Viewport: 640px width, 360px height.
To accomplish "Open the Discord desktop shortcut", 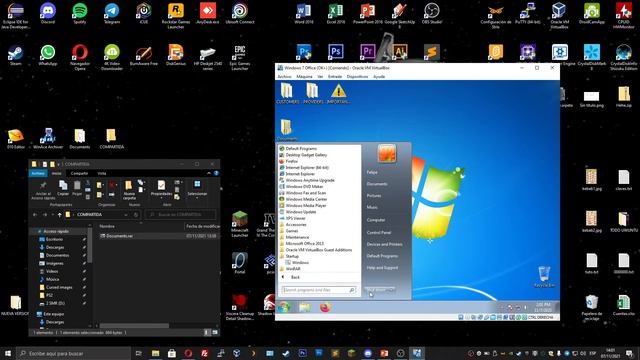I will point(48,13).
